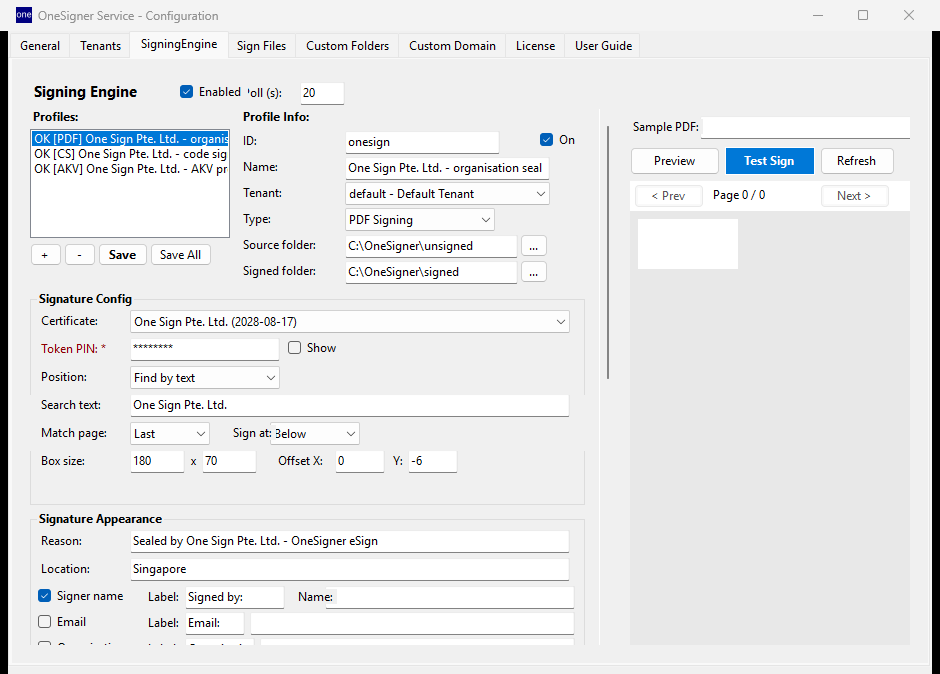The height and width of the screenshot is (674, 940).
Task: Click the Save button
Action: [x=122, y=255]
